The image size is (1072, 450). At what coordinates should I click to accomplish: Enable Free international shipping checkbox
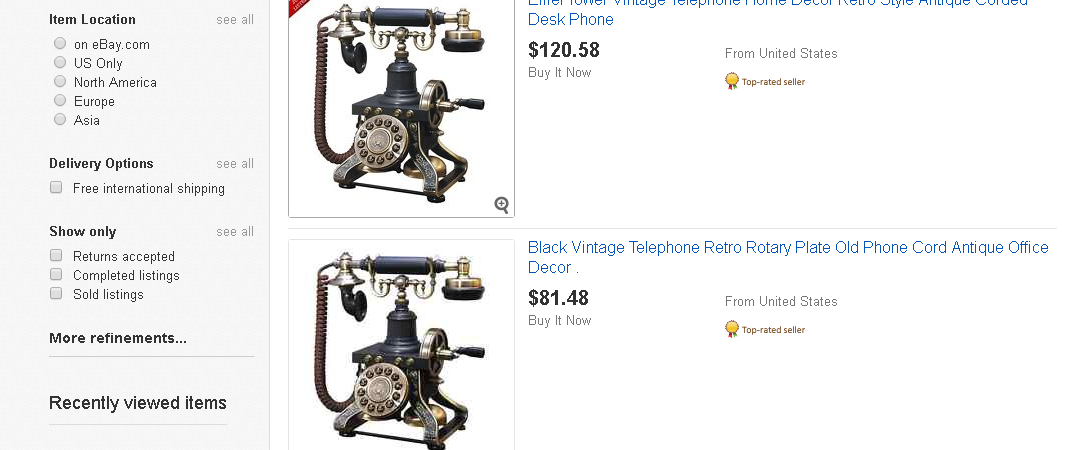(x=56, y=188)
